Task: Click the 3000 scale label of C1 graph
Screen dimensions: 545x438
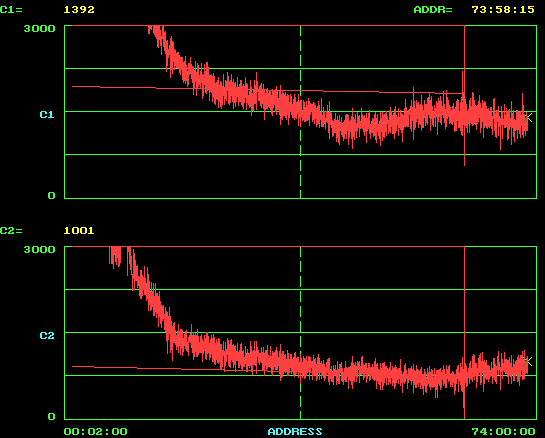Action: (x=40, y=29)
